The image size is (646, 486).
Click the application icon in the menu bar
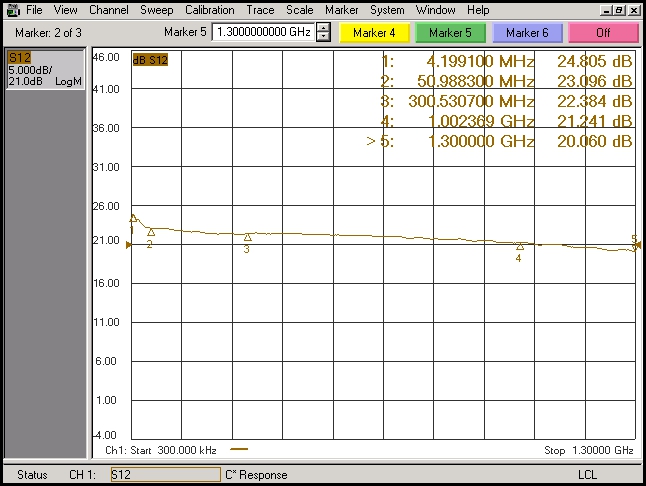click(12, 10)
